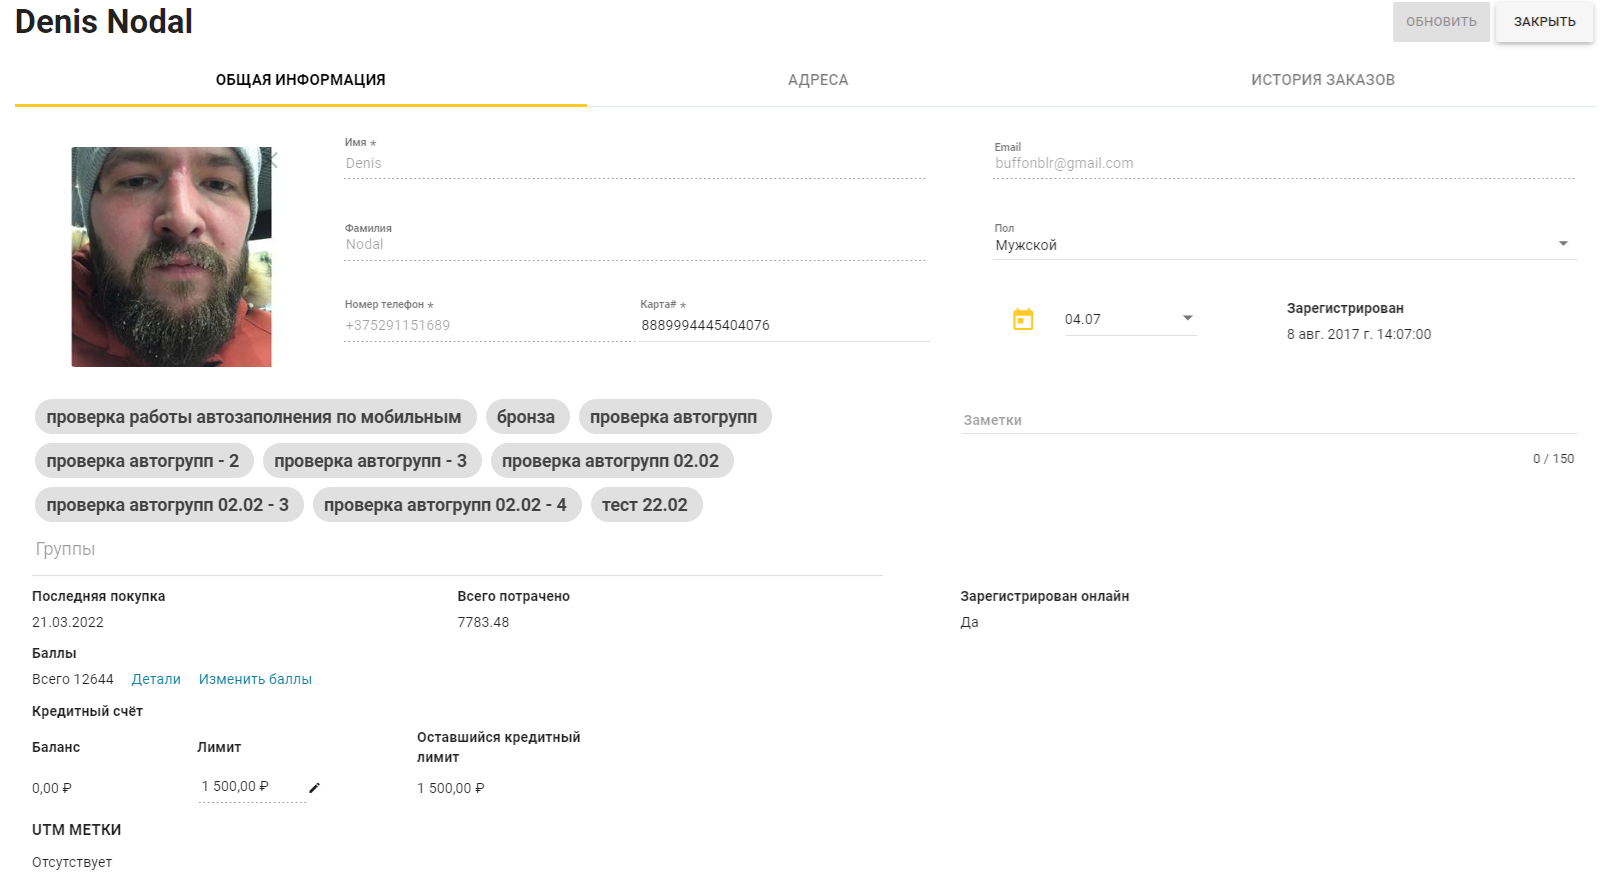Click the Заметки notes field
Viewport: 1606px width, 895px height.
[1269, 420]
